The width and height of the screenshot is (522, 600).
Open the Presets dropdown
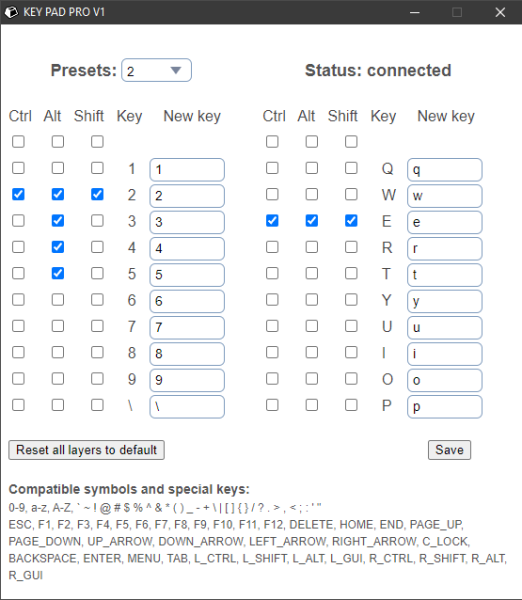(x=157, y=70)
